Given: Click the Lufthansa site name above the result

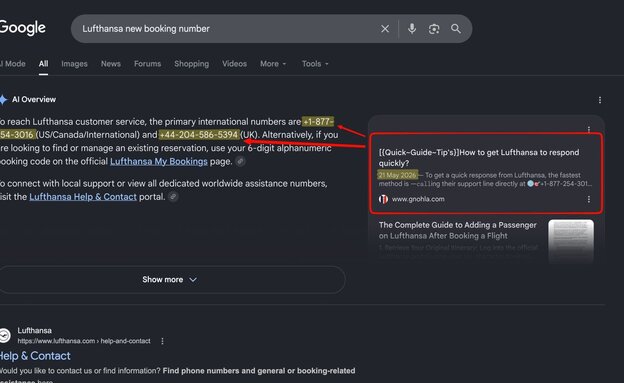Looking at the screenshot, I should [35, 330].
